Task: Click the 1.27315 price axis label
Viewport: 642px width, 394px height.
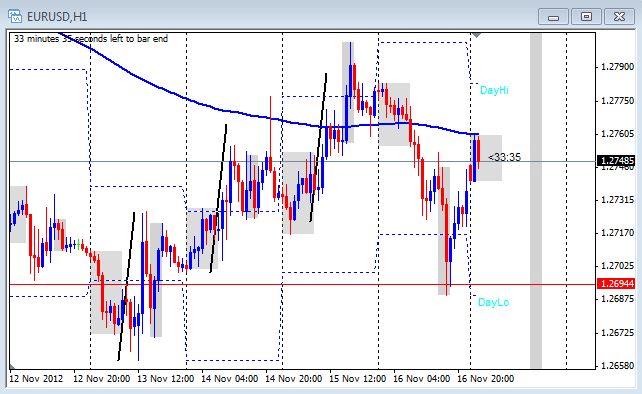Action: coord(617,200)
